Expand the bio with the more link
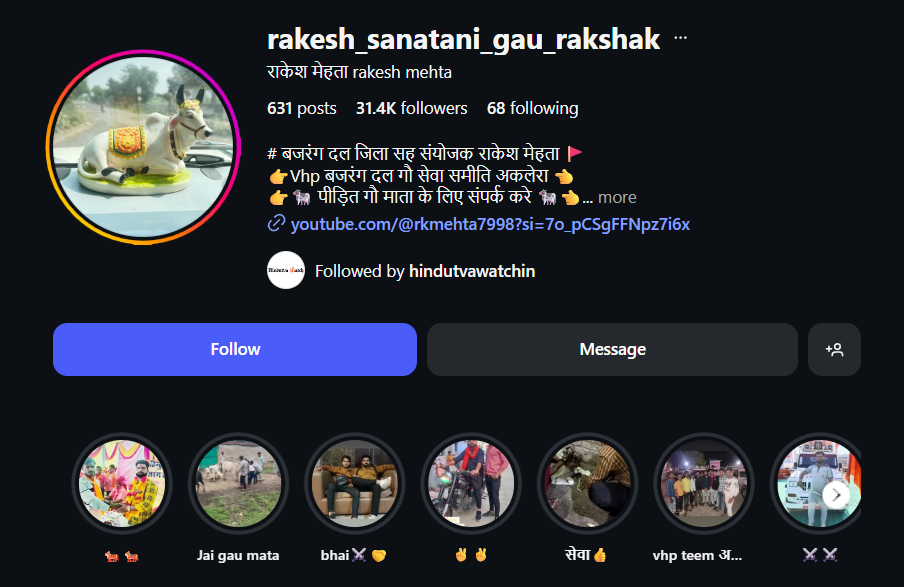The height and width of the screenshot is (587, 904). tap(617, 197)
